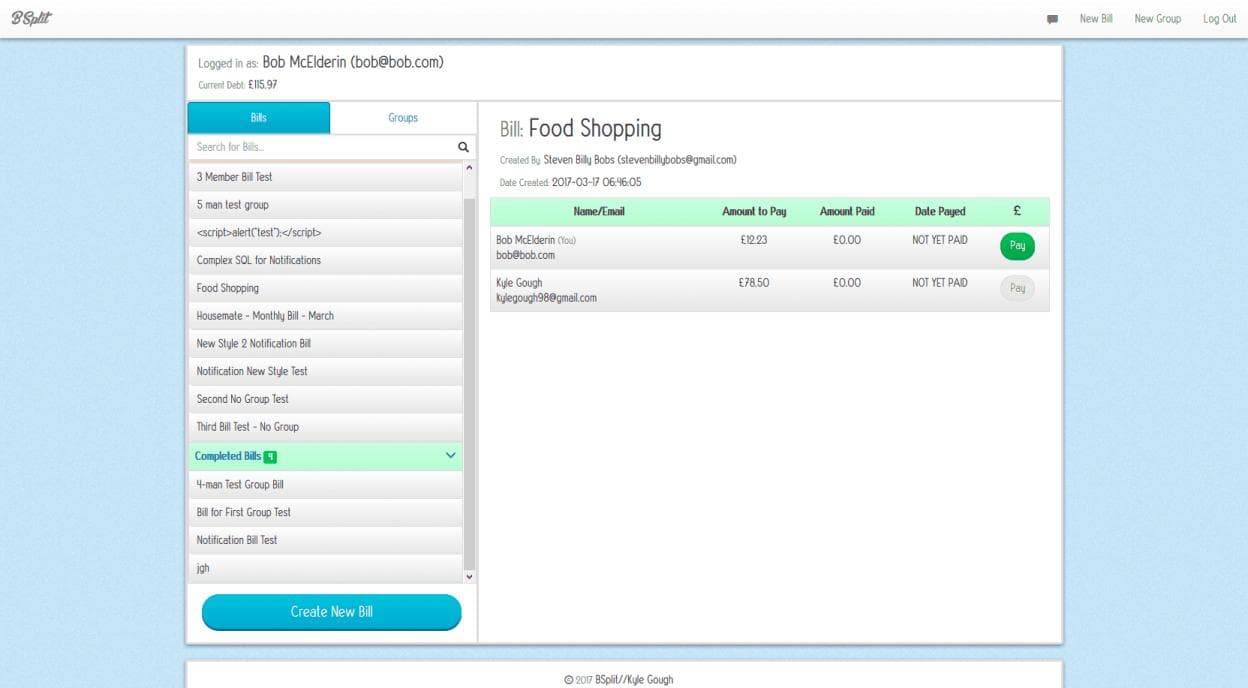Click the bill list scroll down arrow
This screenshot has width=1248, height=688.
[470, 576]
